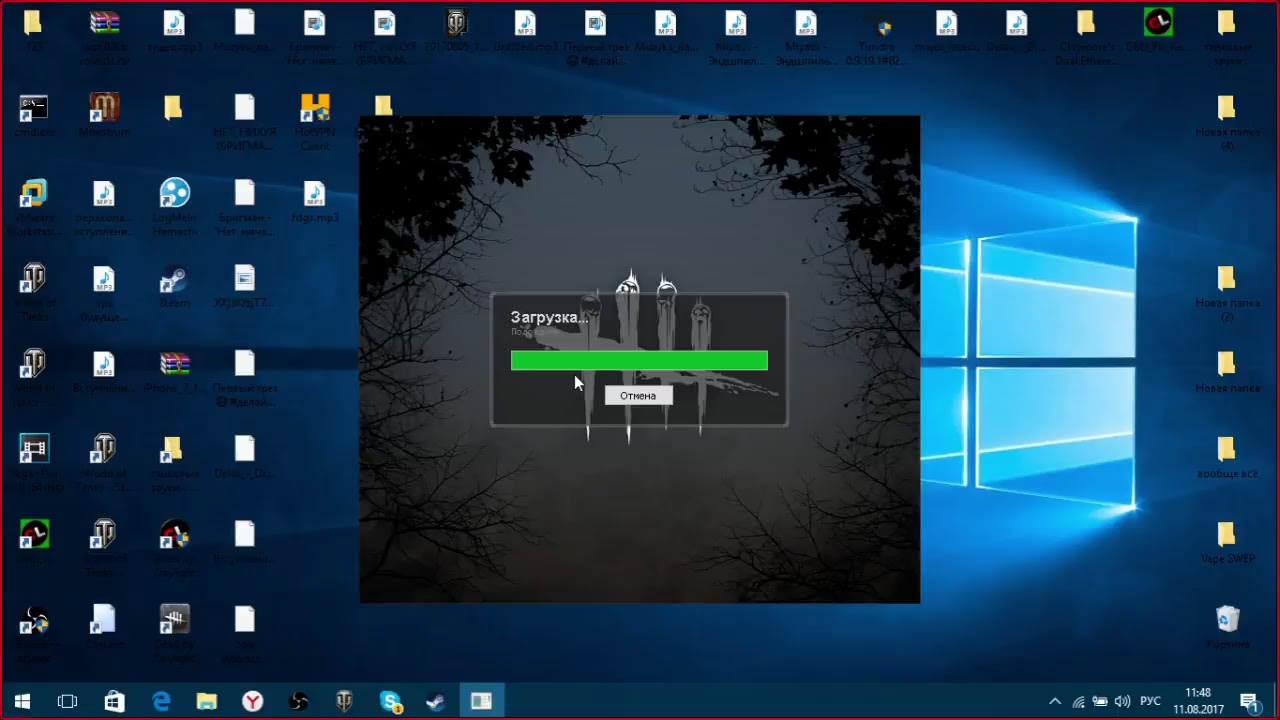Open File Explorer from the taskbar
1280x720 pixels.
[x=207, y=702]
